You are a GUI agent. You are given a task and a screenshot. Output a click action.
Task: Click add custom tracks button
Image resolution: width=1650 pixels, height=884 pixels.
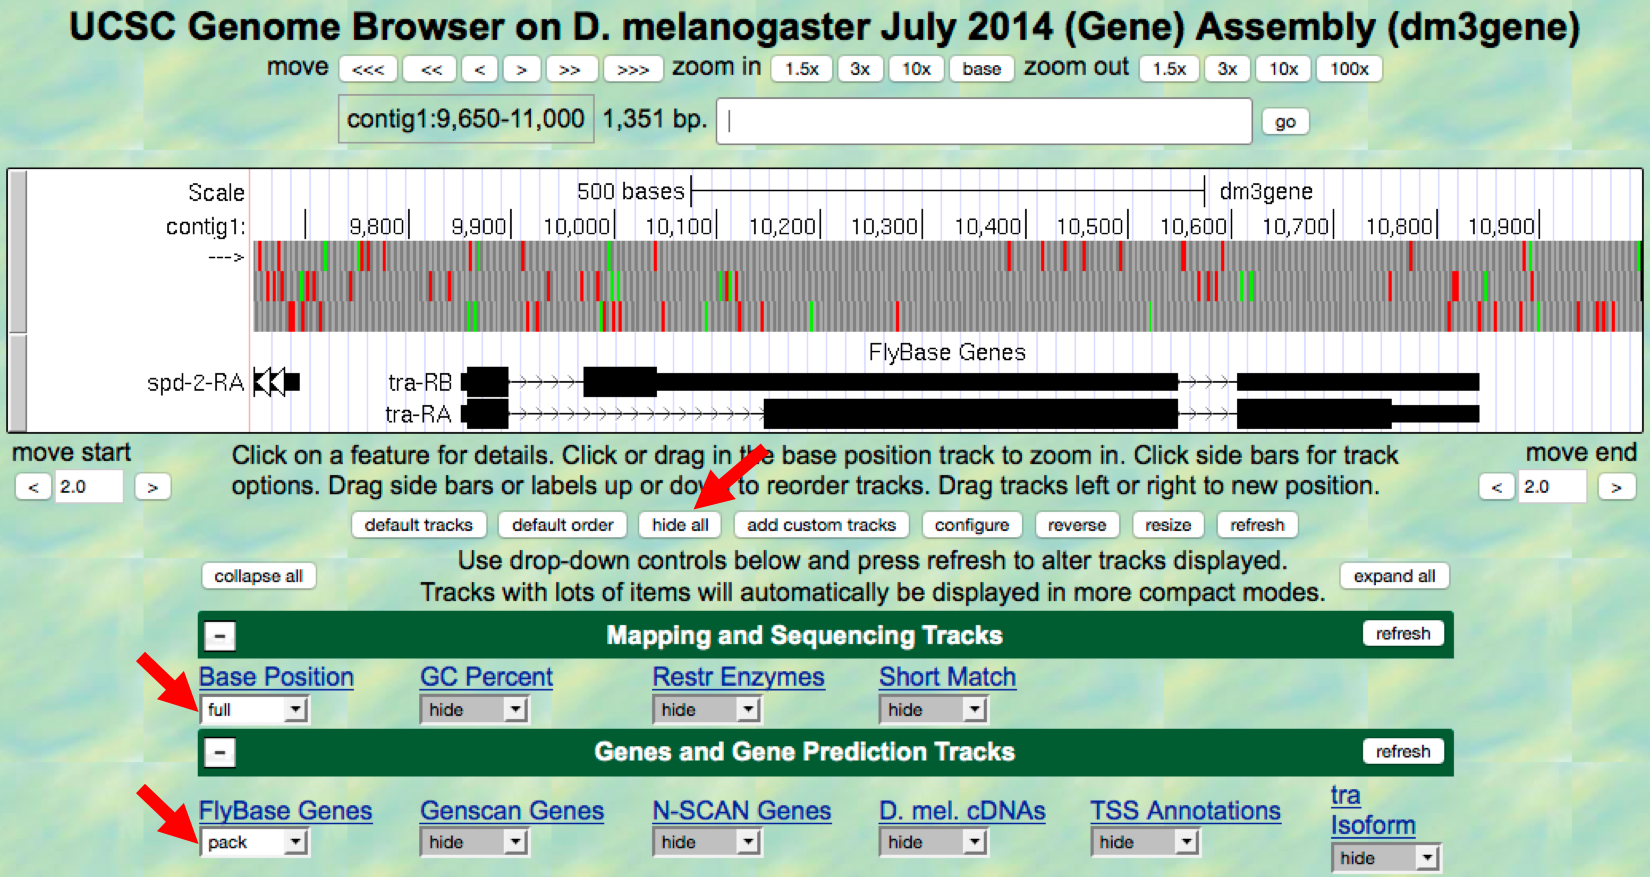click(821, 525)
